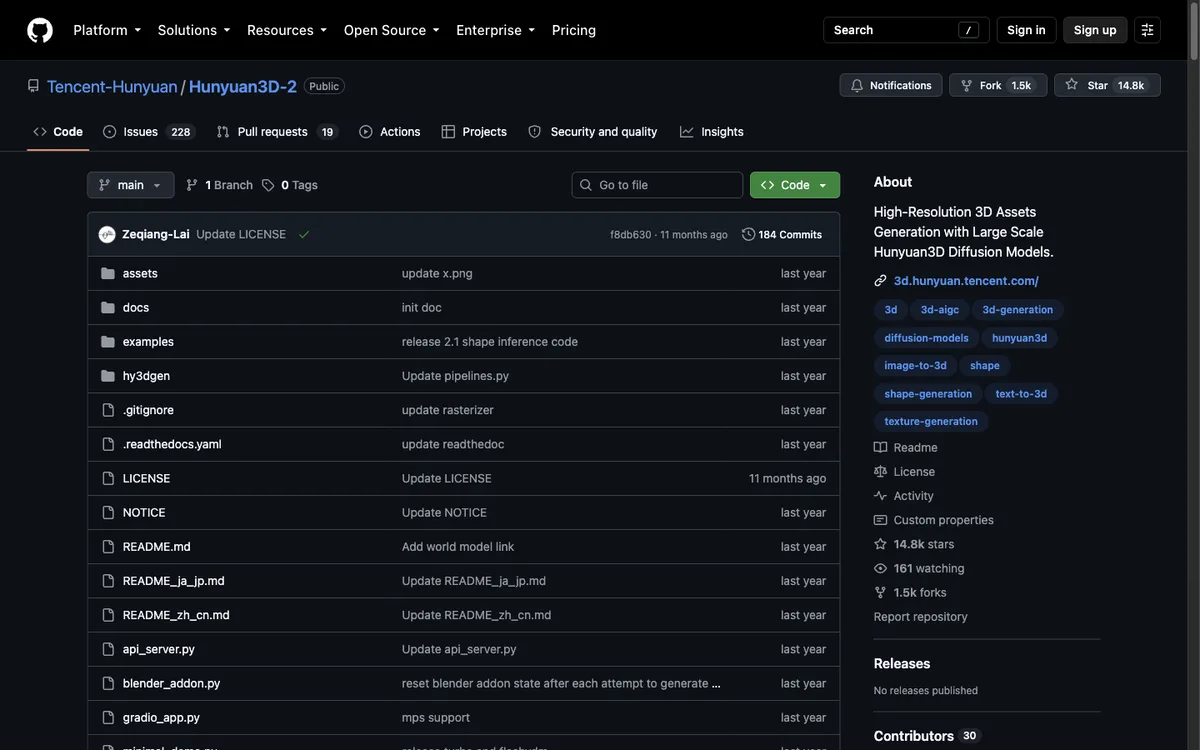Open the Security and quality tab
Viewport: 1200px width, 750px height.
tap(593, 132)
